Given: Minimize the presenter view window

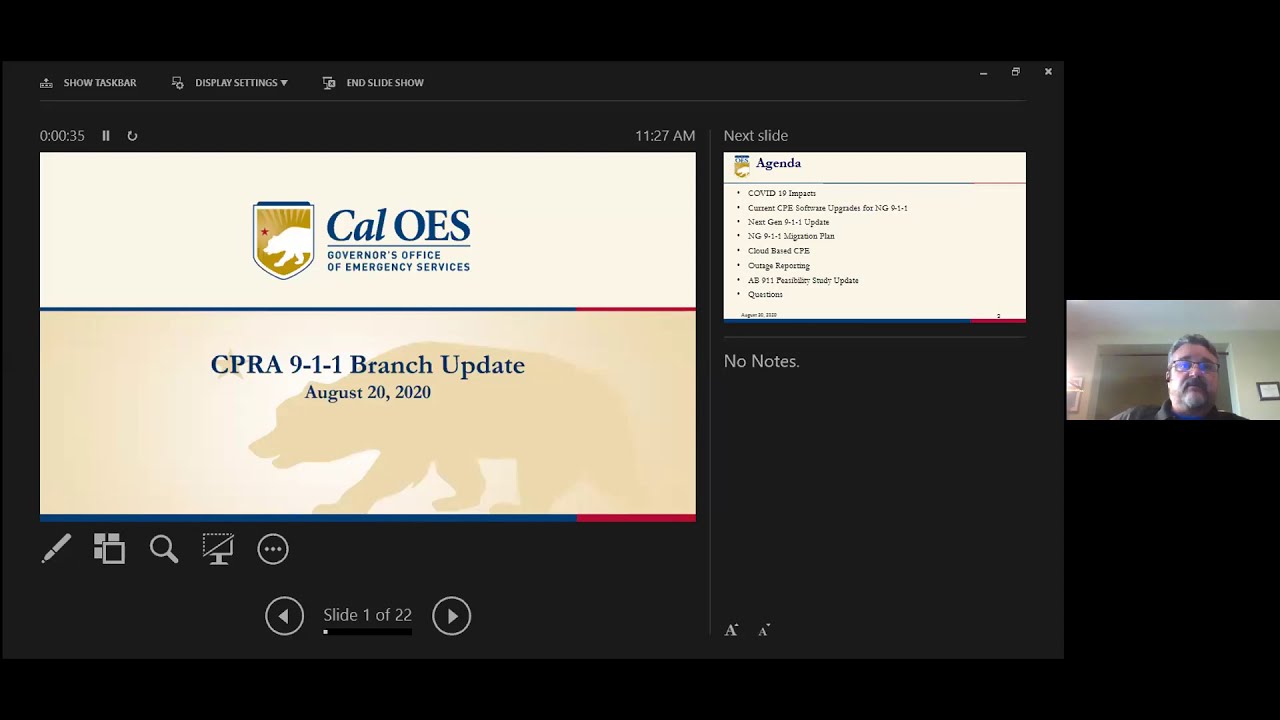Looking at the screenshot, I should (x=983, y=72).
